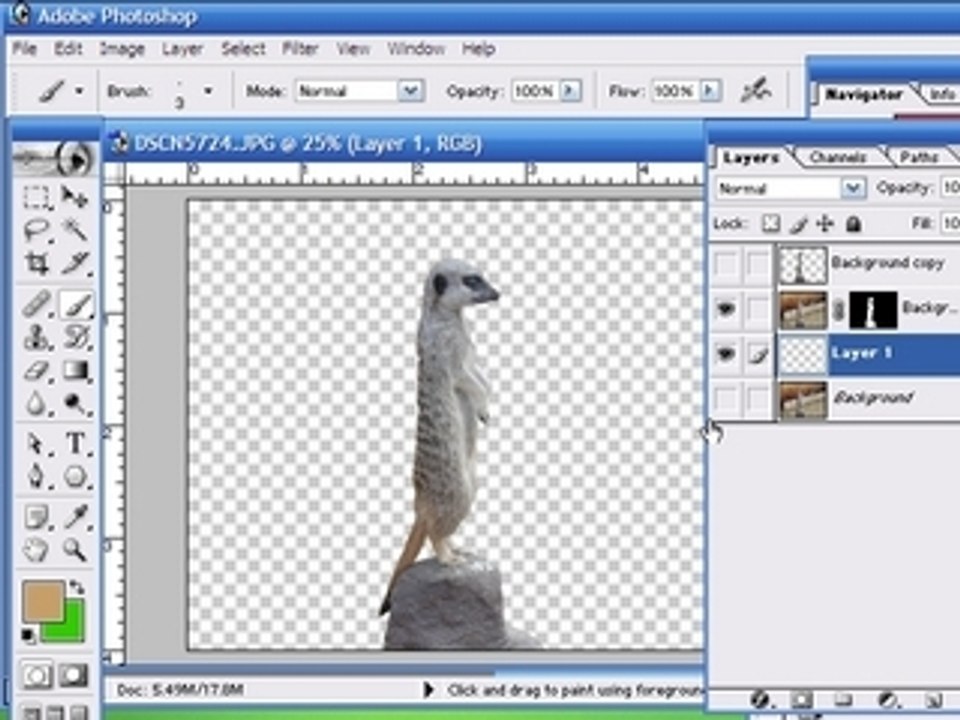Show the Background copy layer

pos(726,265)
